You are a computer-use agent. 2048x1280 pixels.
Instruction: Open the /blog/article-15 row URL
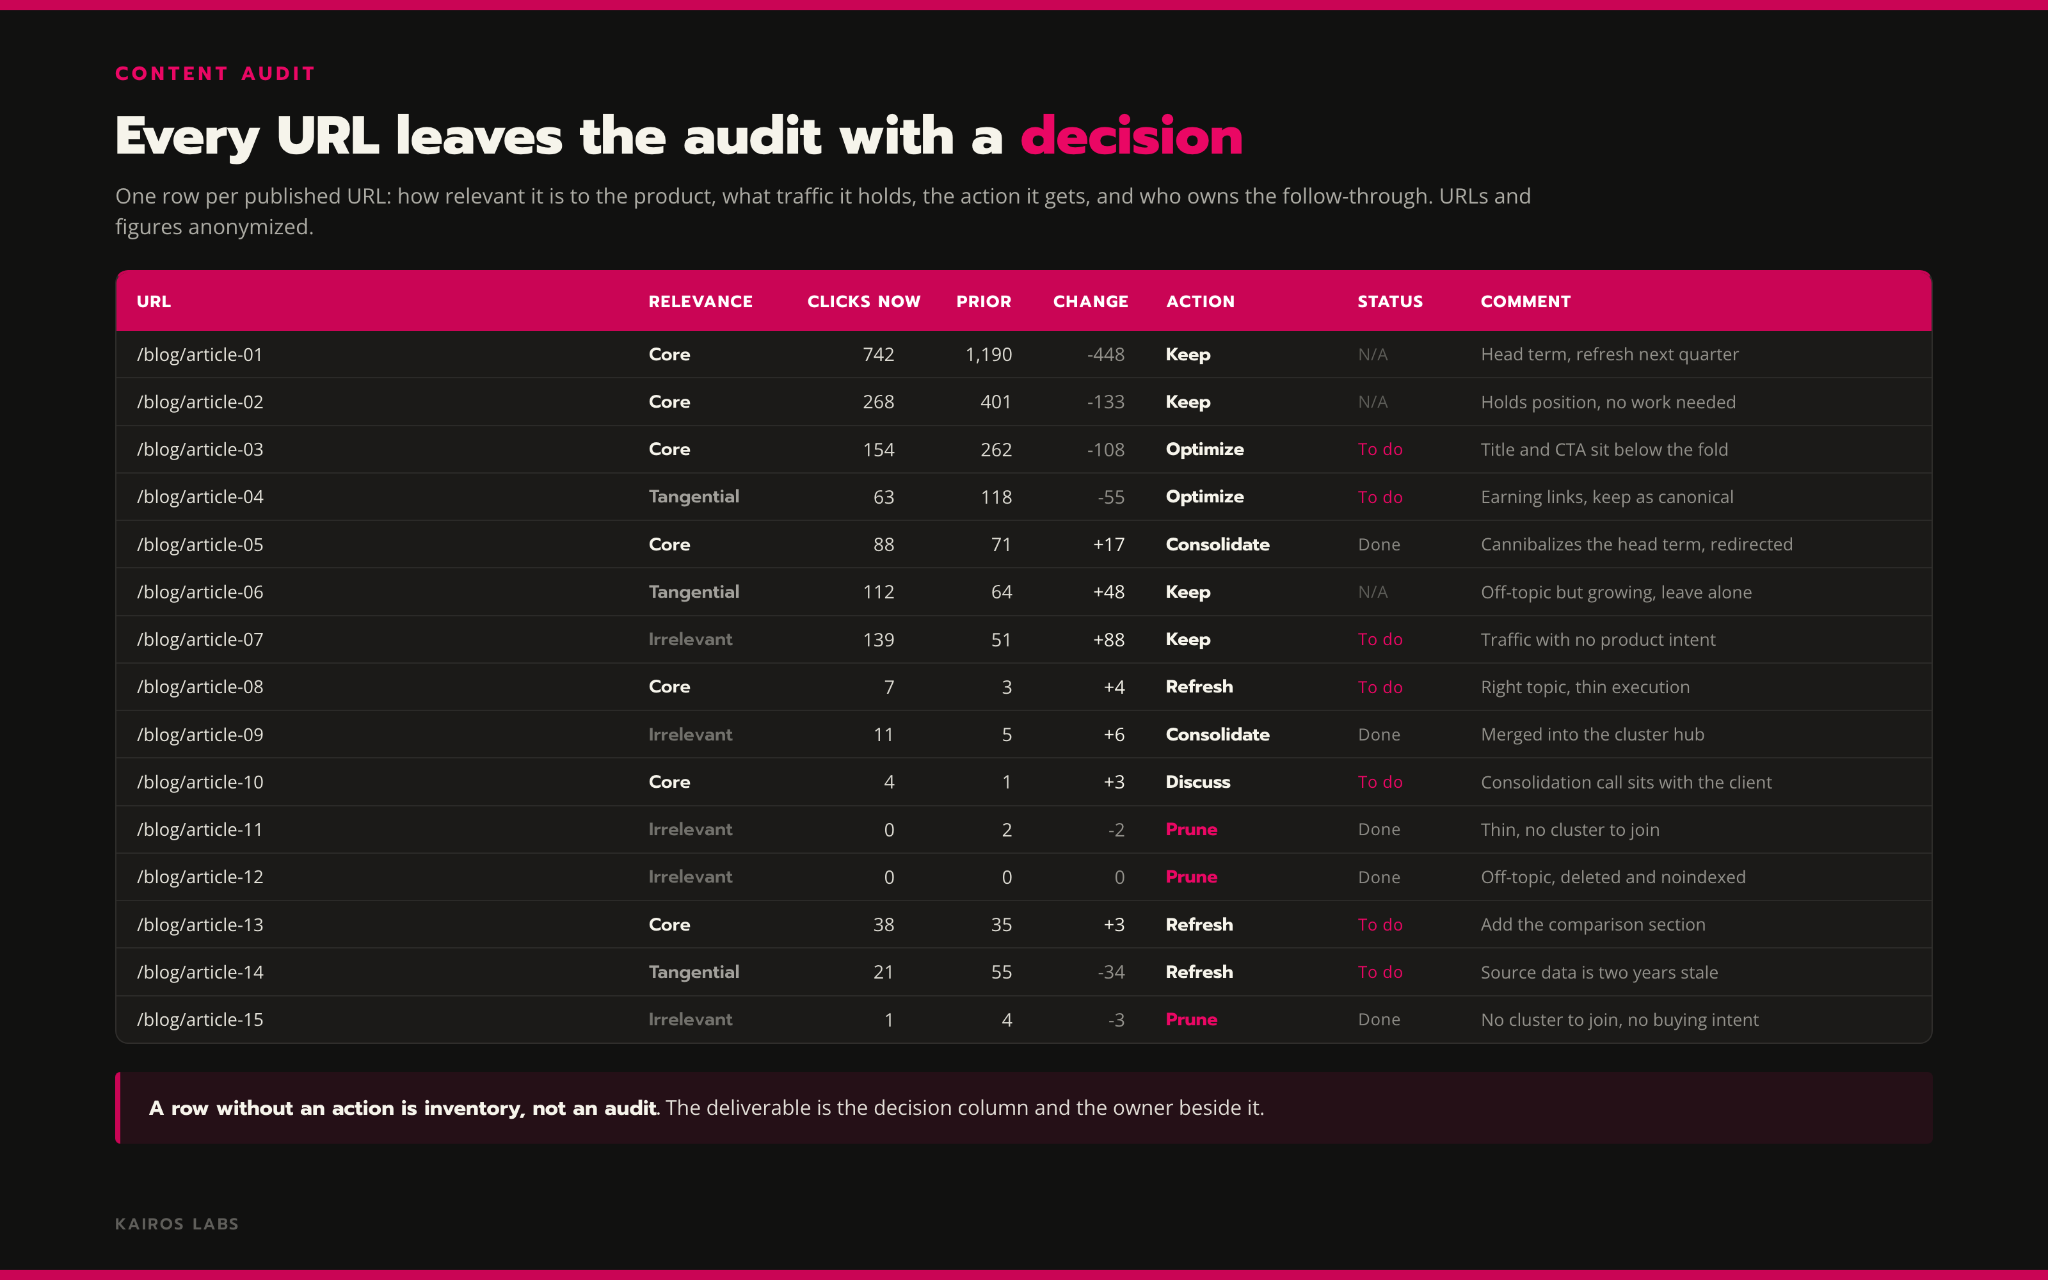click(x=200, y=1019)
